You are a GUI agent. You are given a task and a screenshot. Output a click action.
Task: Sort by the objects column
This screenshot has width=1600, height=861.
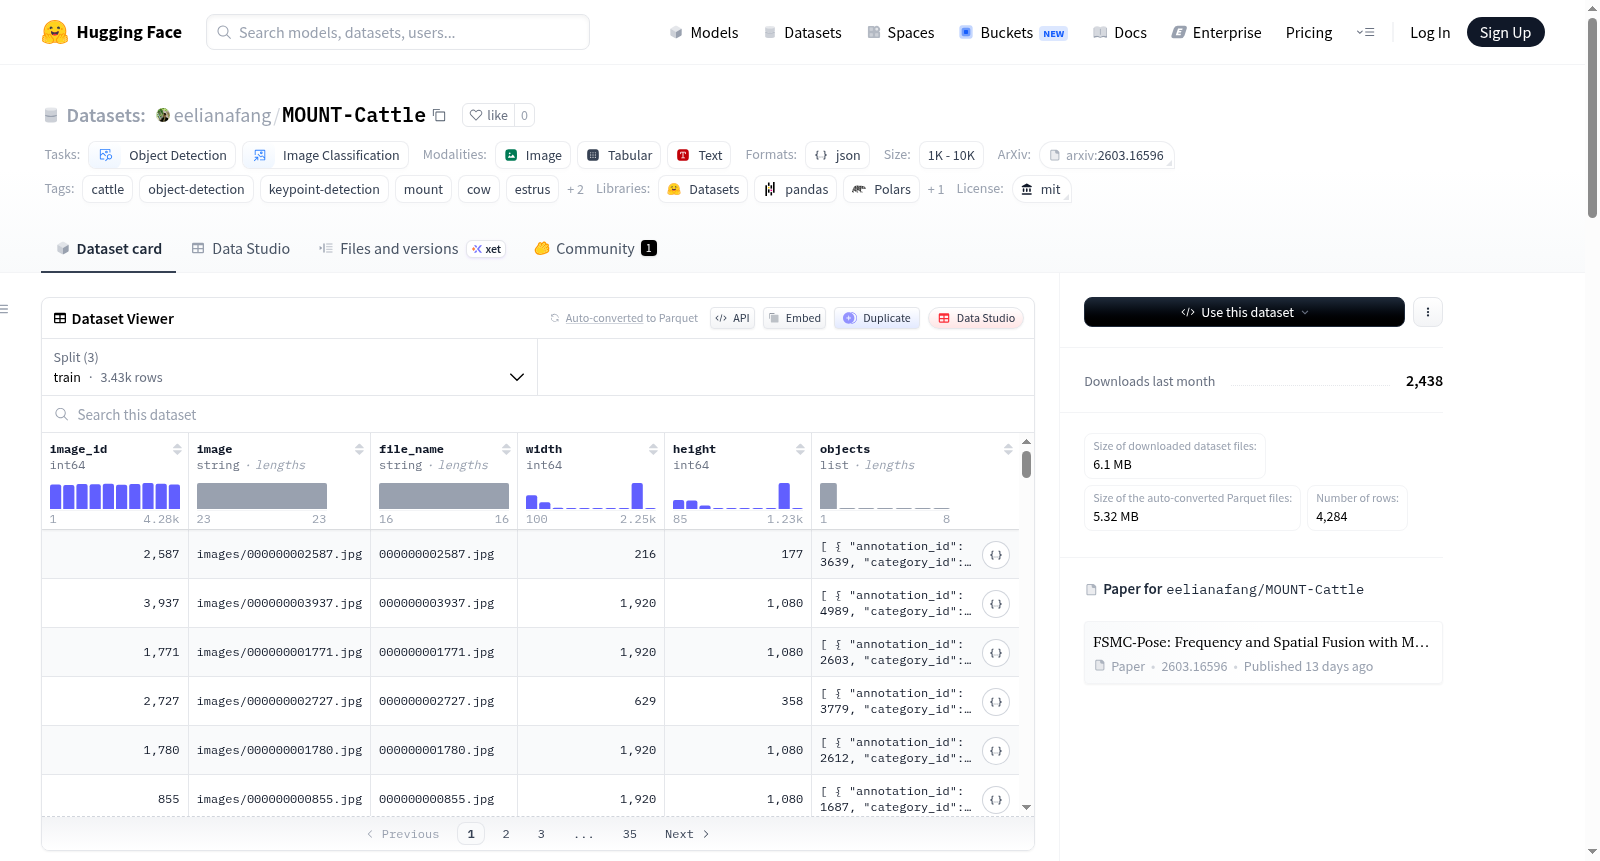tap(1008, 449)
